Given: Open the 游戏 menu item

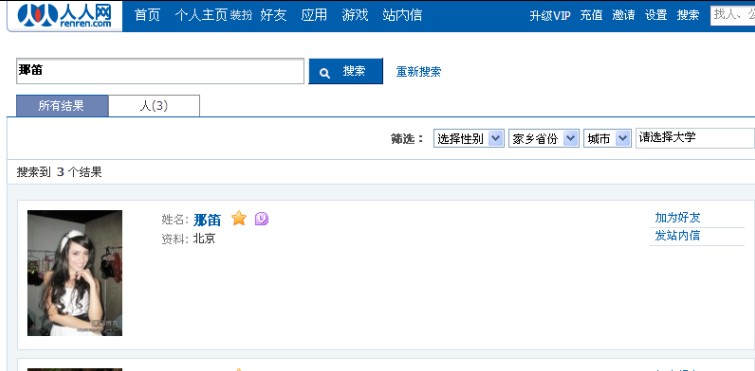Looking at the screenshot, I should click(x=355, y=15).
